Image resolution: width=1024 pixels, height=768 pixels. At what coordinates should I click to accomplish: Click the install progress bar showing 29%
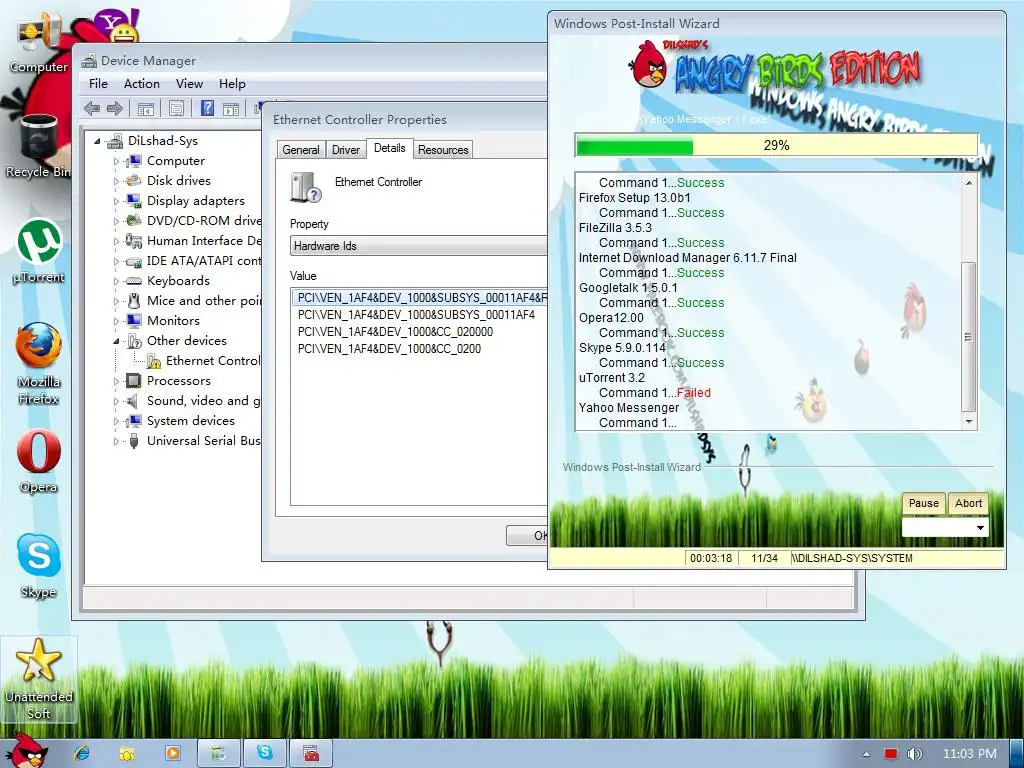(776, 145)
